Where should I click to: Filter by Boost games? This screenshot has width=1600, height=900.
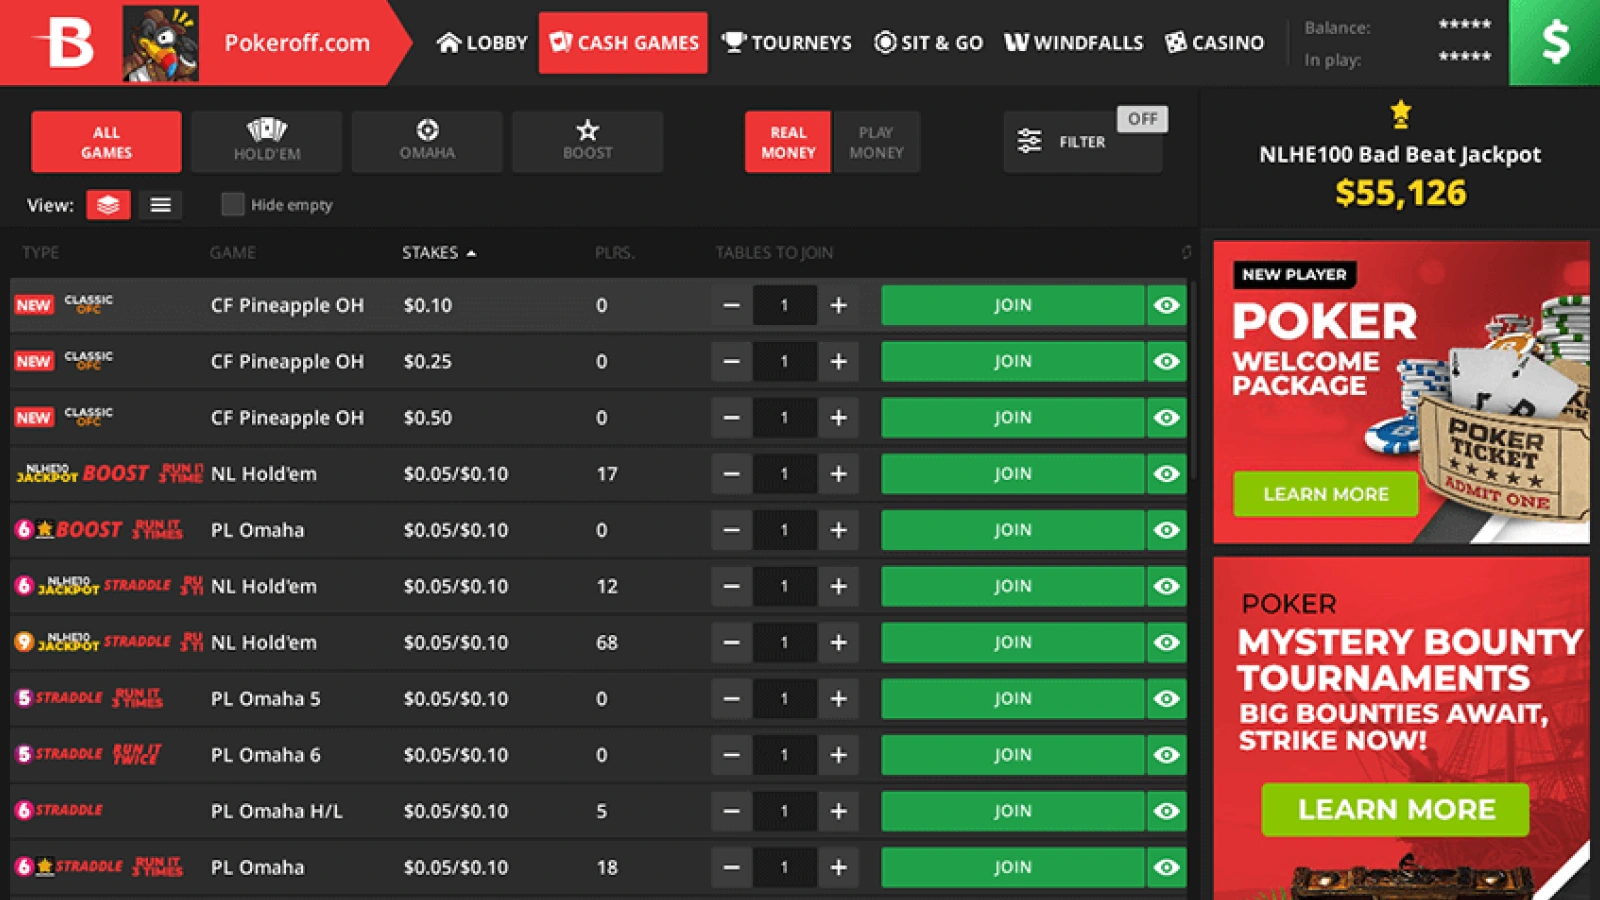(x=587, y=142)
